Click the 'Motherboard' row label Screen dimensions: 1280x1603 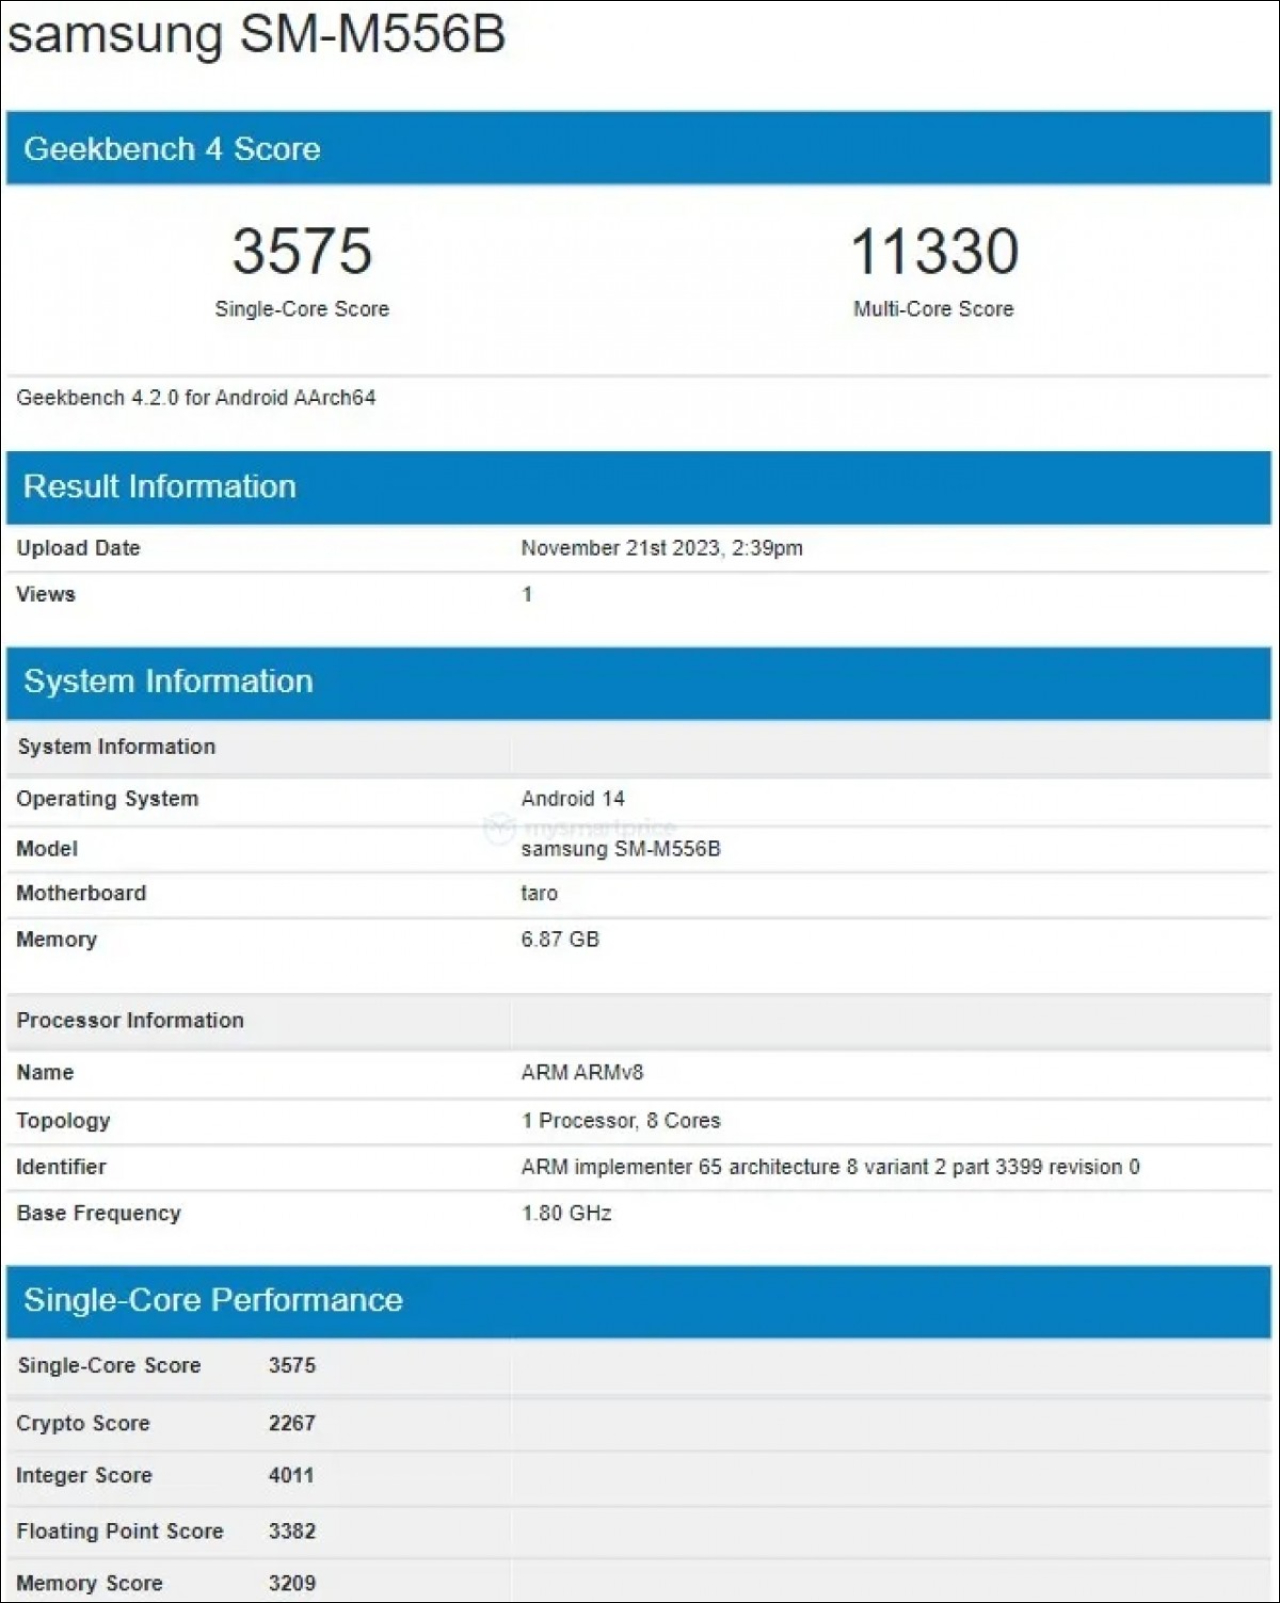coord(81,893)
